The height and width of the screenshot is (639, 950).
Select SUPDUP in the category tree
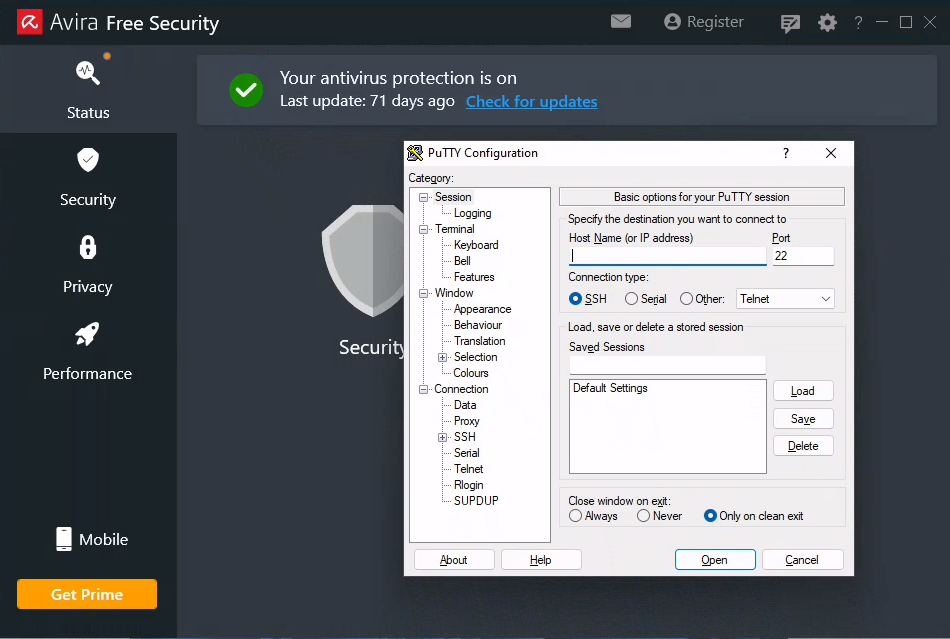tap(476, 501)
